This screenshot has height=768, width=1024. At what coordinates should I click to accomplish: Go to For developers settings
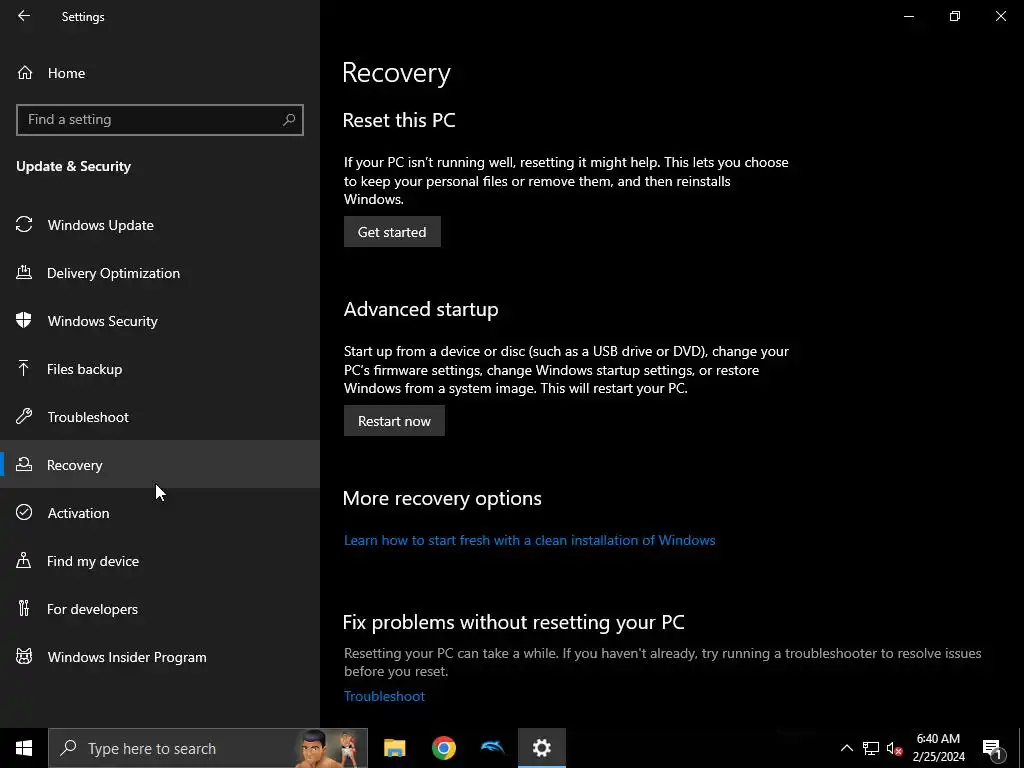160,609
